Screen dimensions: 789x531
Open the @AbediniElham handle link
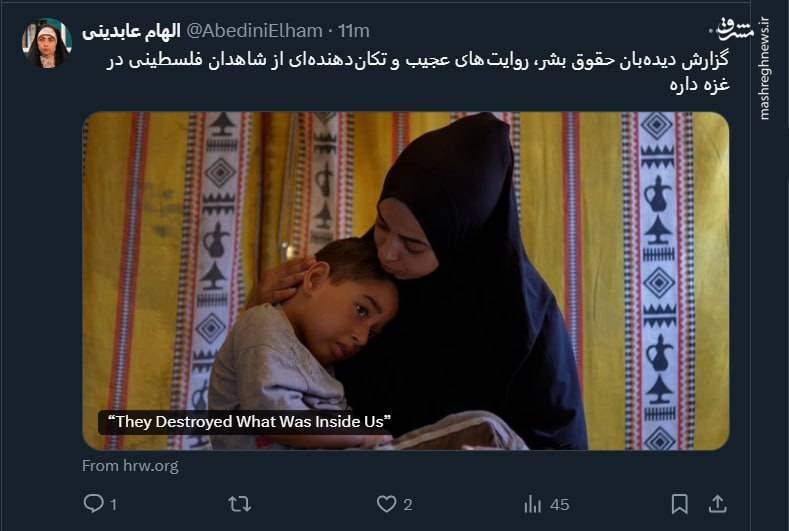pyautogui.click(x=254, y=31)
